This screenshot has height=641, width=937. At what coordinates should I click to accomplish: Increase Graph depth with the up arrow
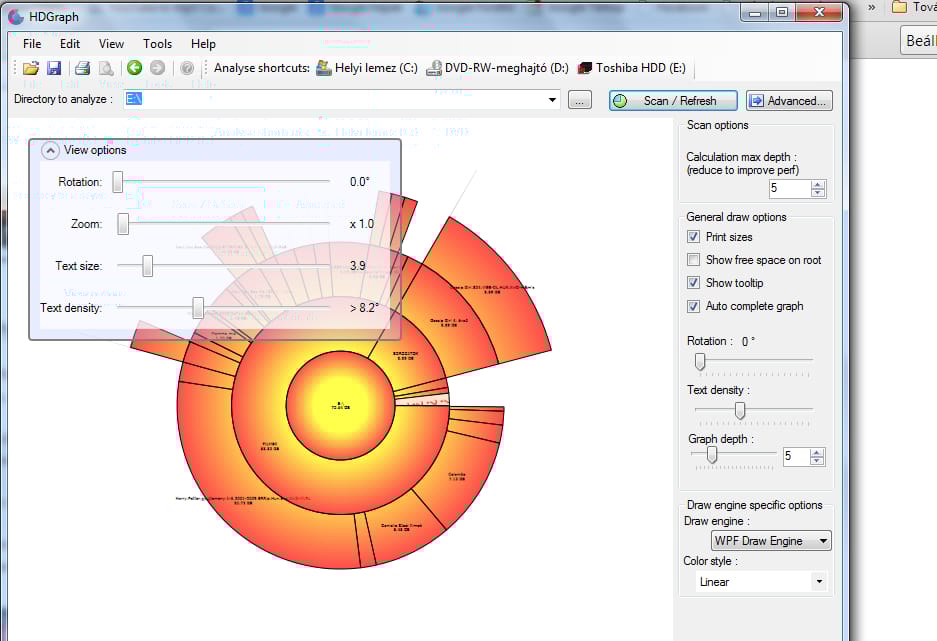[817, 452]
